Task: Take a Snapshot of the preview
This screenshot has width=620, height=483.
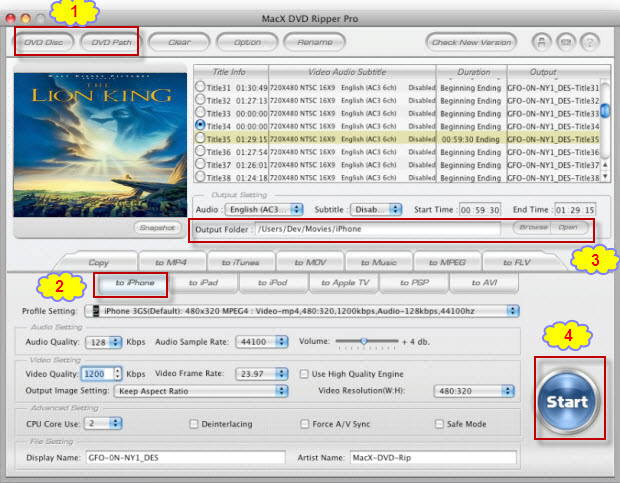Action: pyautogui.click(x=157, y=228)
